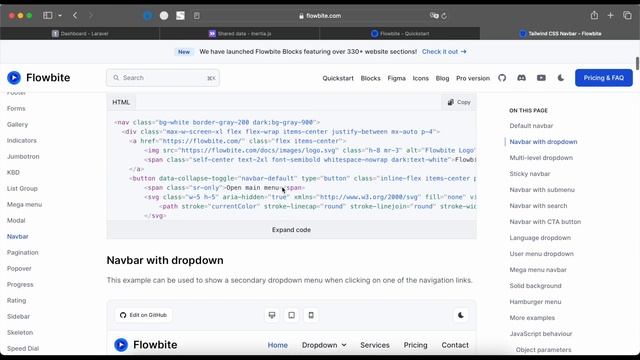The height and width of the screenshot is (360, 640).
Task: Open Pro version in top navigation
Action: [x=473, y=78]
